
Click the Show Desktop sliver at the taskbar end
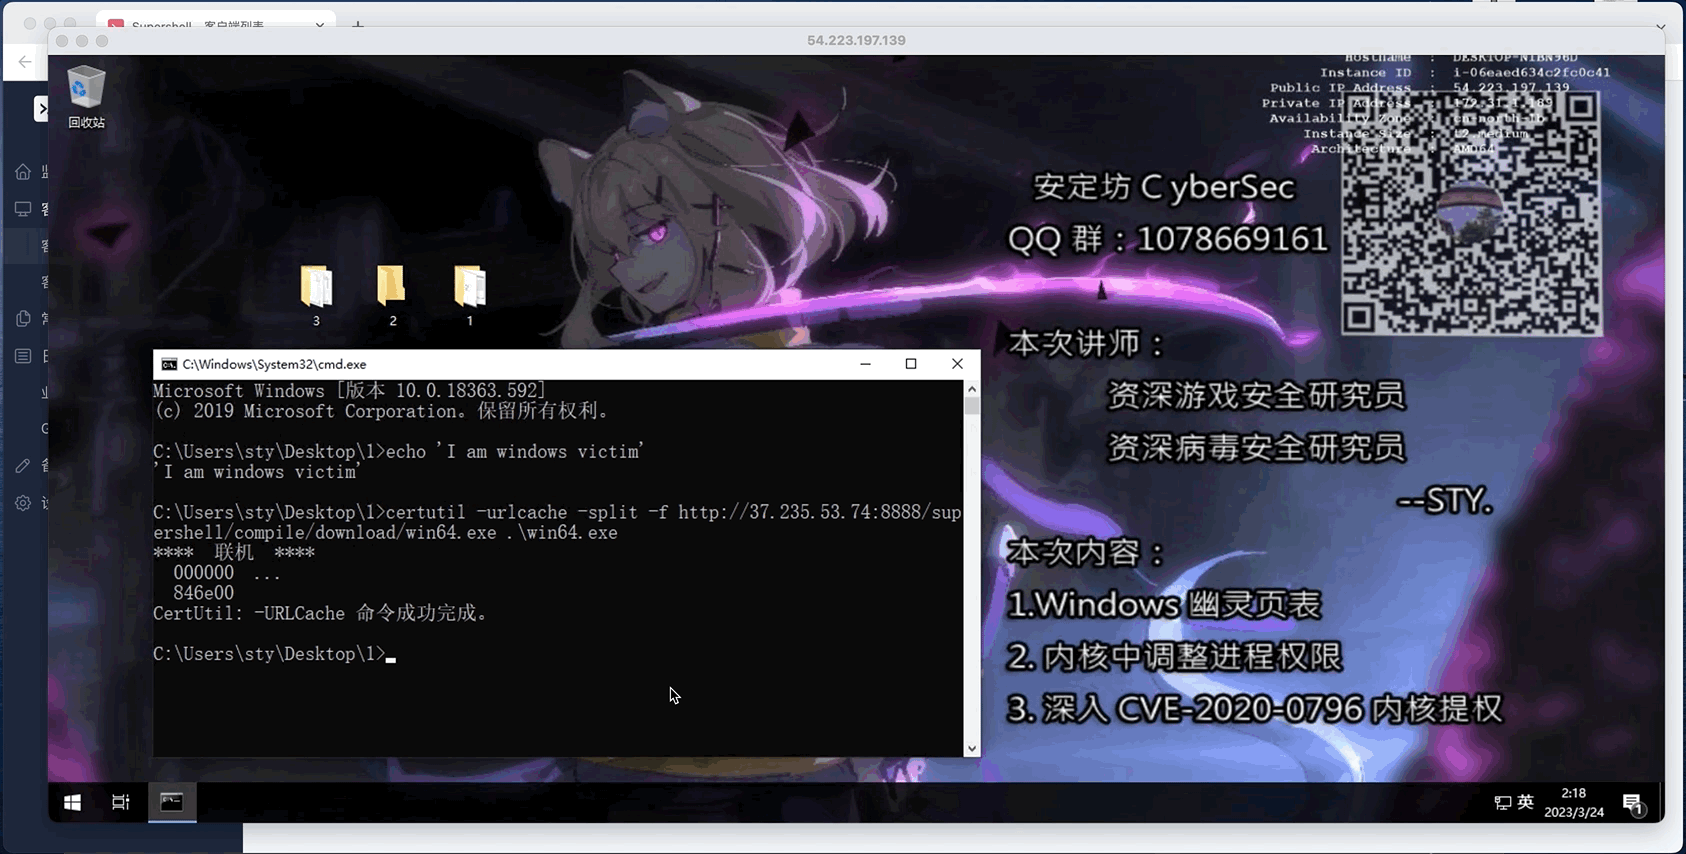(x=1661, y=802)
